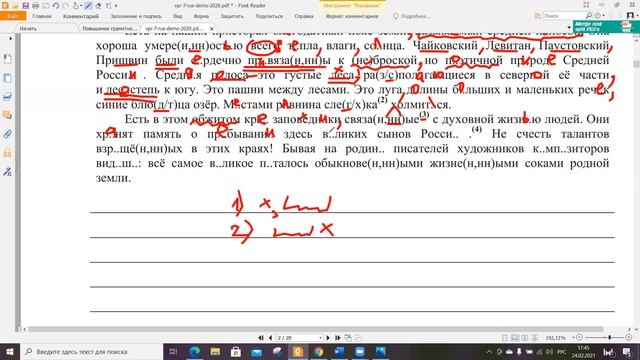Switch to the Повышение грамотности document tab
640x360 pixels.
[109, 29]
